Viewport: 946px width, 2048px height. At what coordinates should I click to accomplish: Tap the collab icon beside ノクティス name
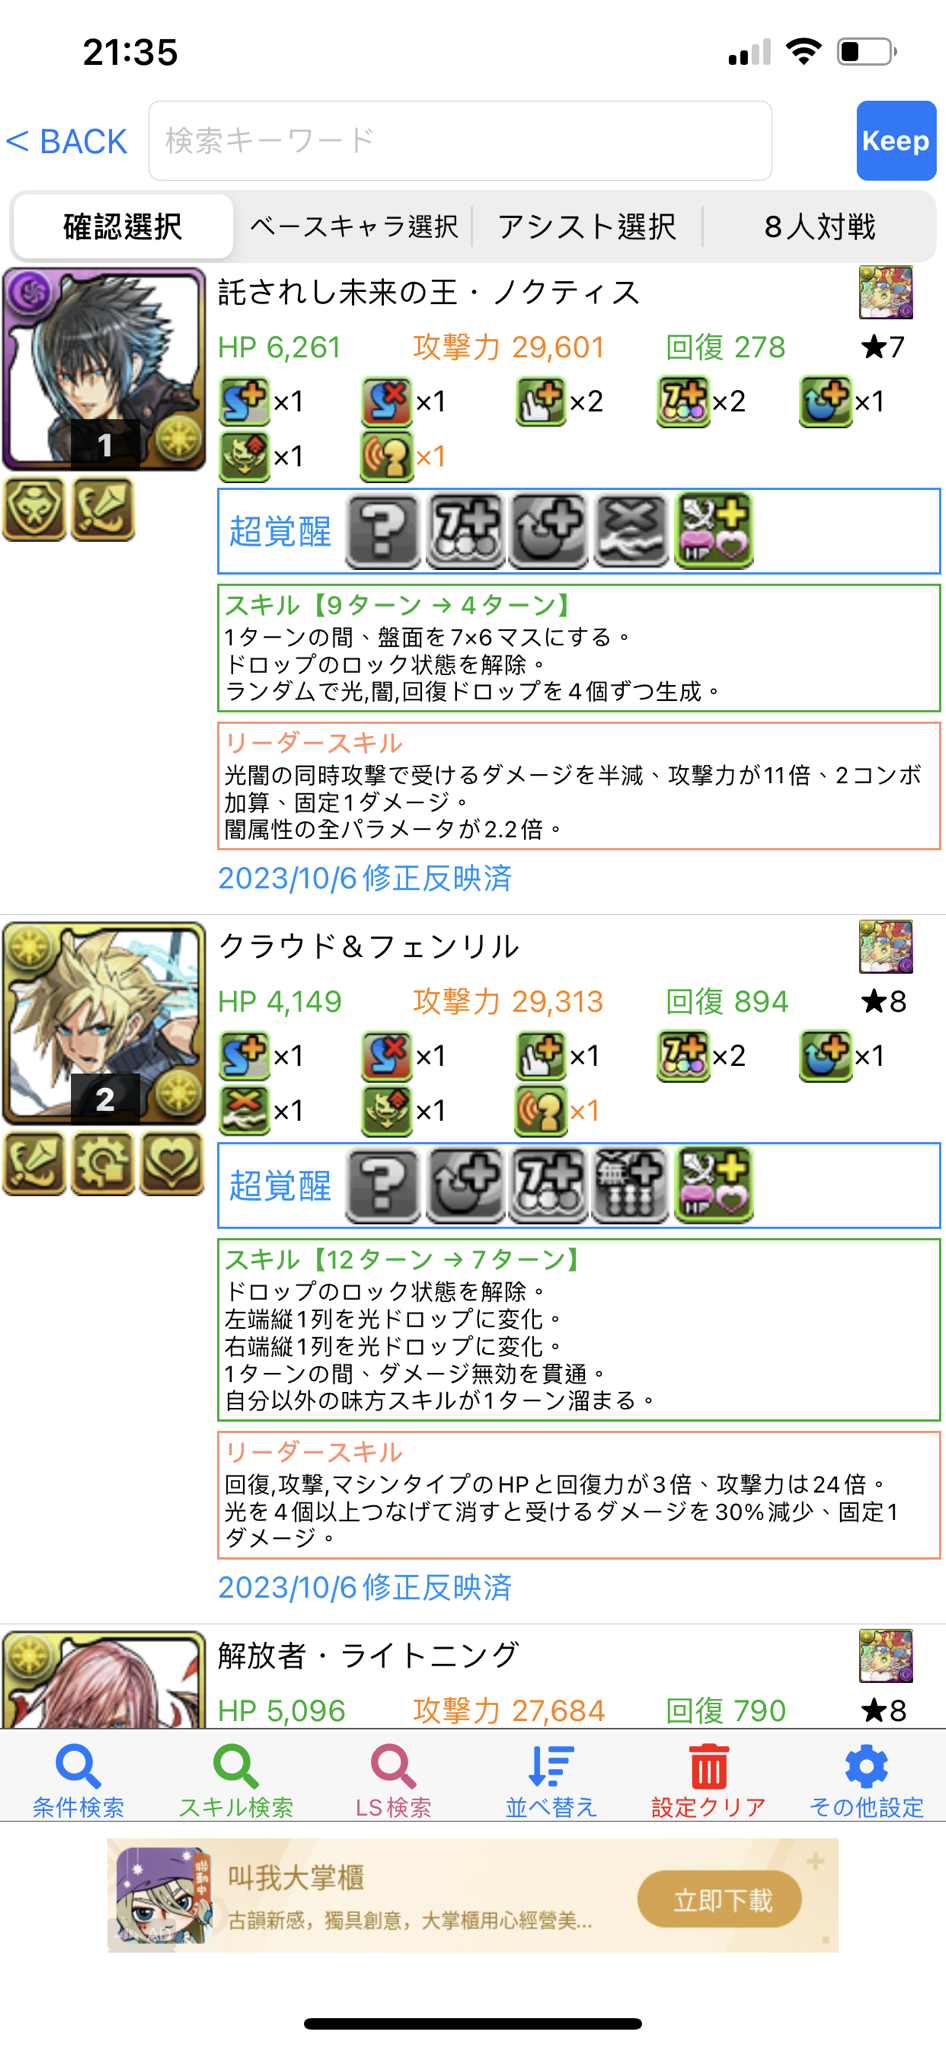886,292
